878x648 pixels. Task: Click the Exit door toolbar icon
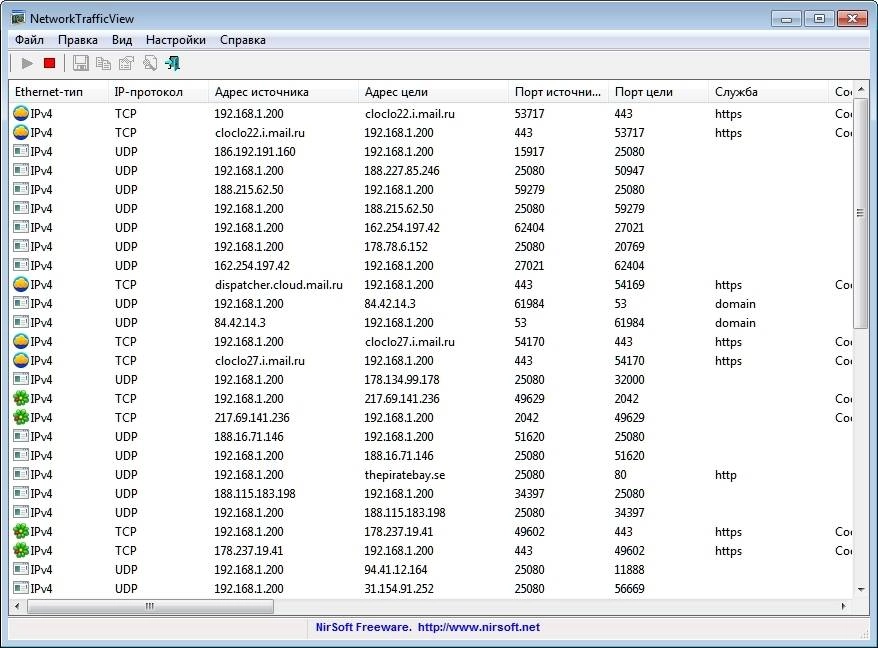click(x=172, y=63)
